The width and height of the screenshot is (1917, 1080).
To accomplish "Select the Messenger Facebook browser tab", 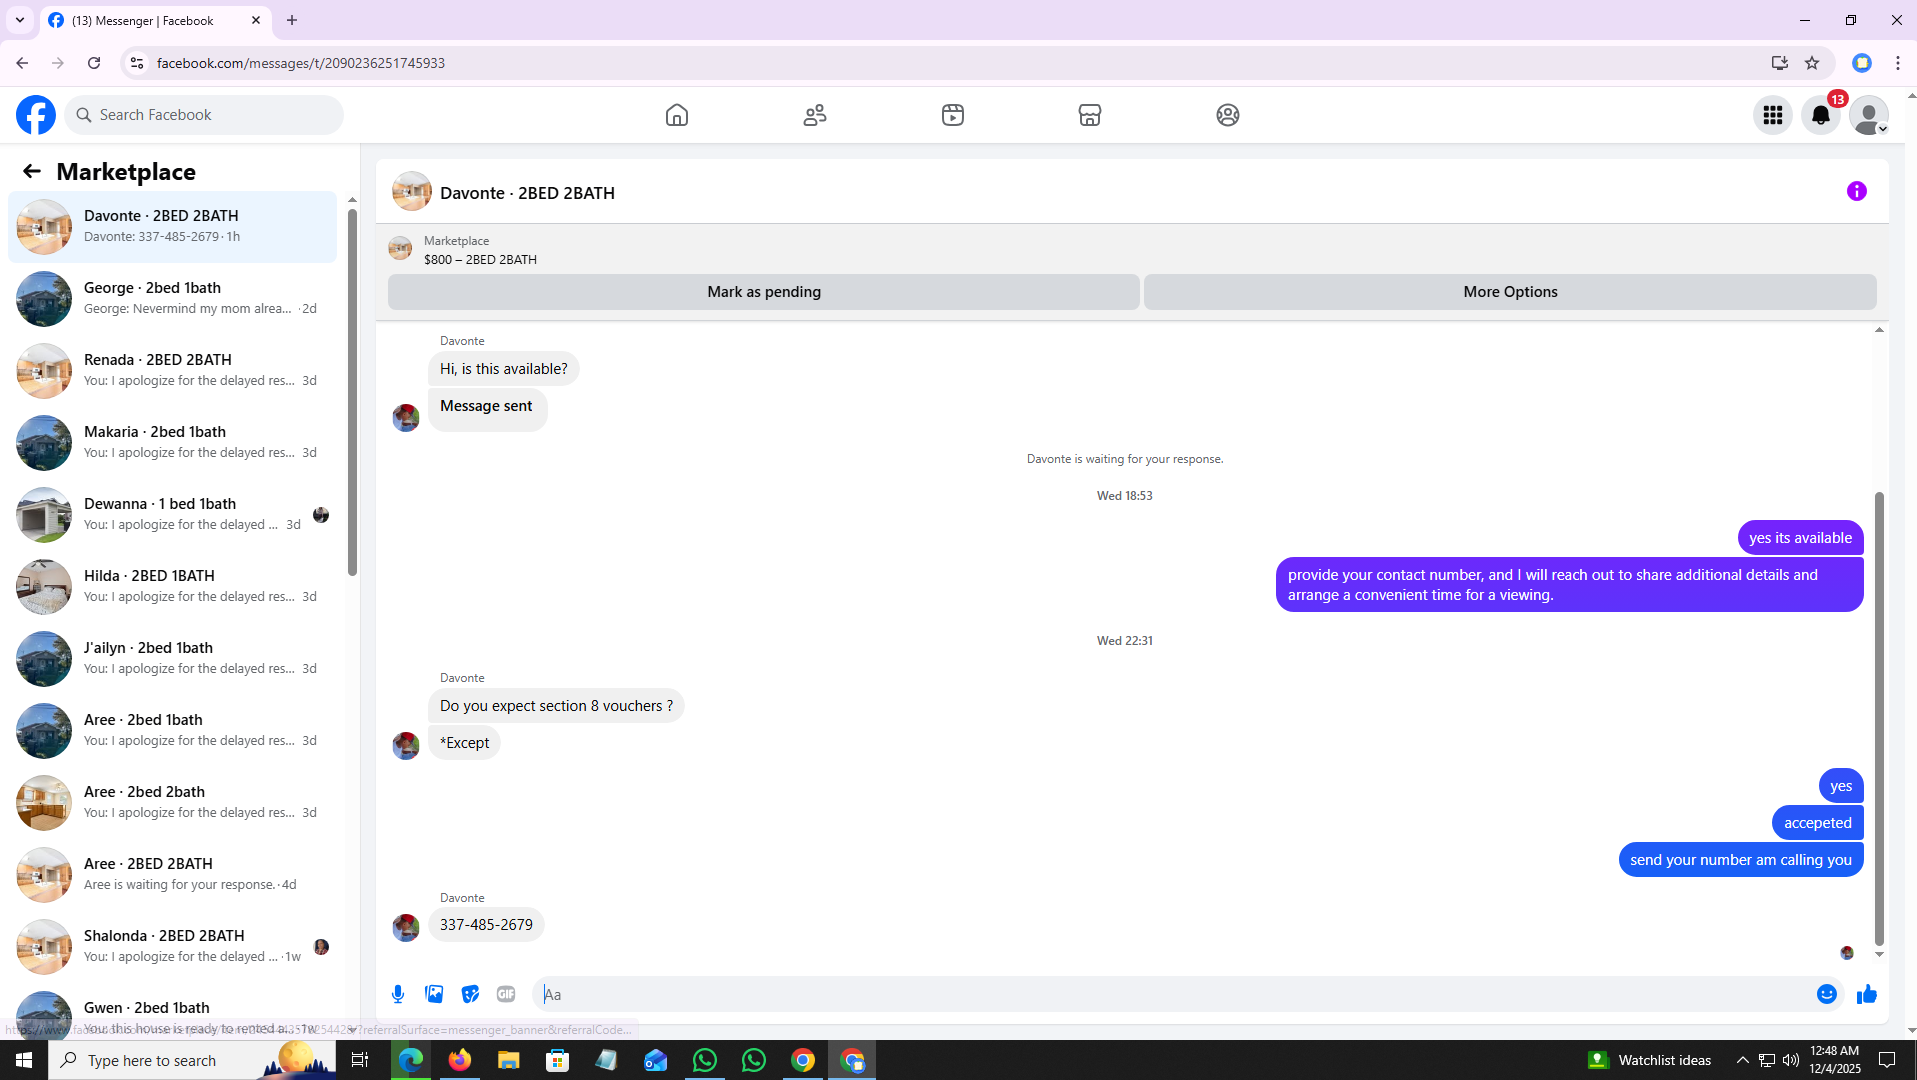I will 155,20.
